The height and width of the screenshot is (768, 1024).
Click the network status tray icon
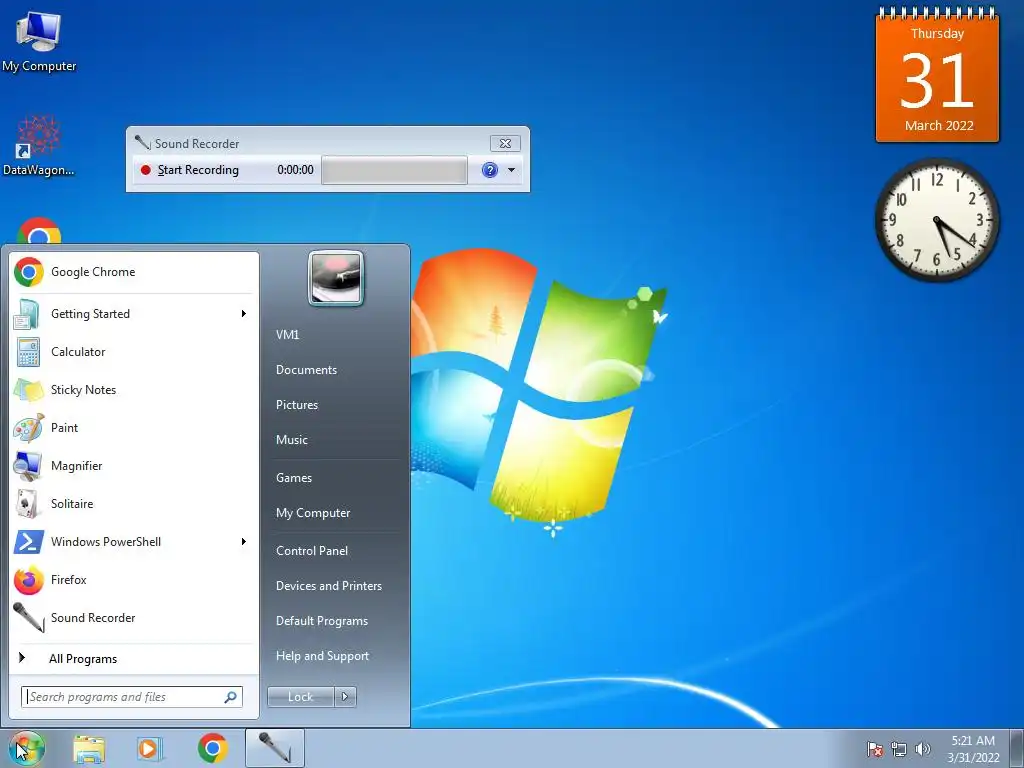(x=899, y=749)
